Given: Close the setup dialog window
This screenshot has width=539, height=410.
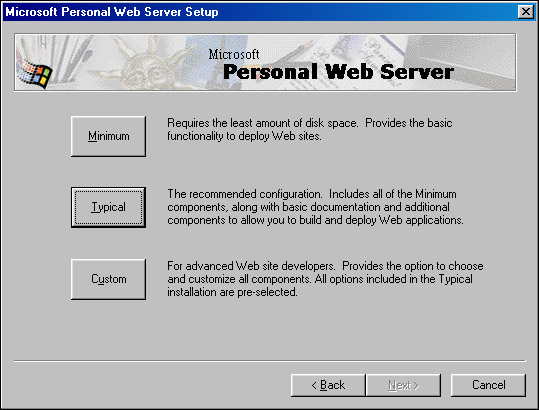Looking at the screenshot, I should pos(526,12).
